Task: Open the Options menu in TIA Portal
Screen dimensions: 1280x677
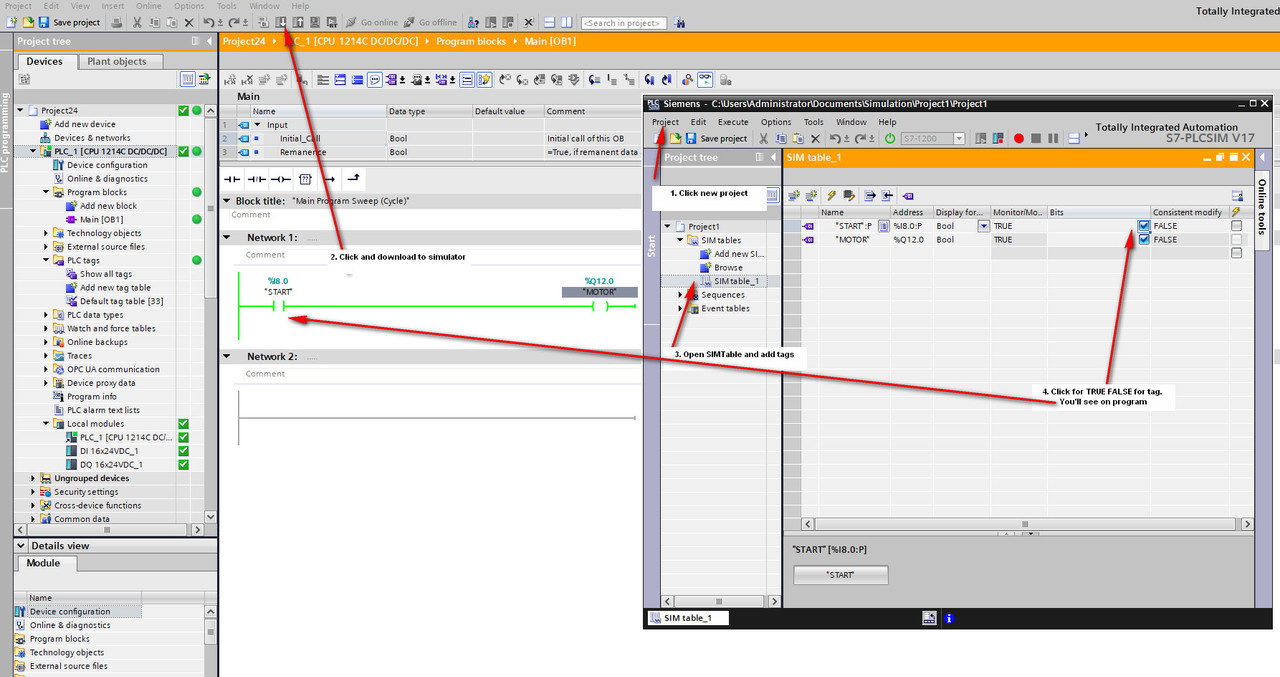Action: (189, 6)
